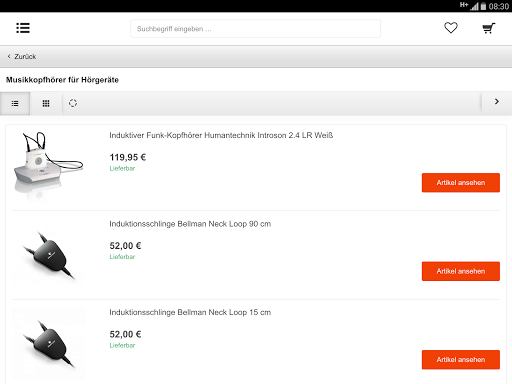Open Induktionsschlinge Bellman Neck Loop 15 cm title

coord(190,312)
